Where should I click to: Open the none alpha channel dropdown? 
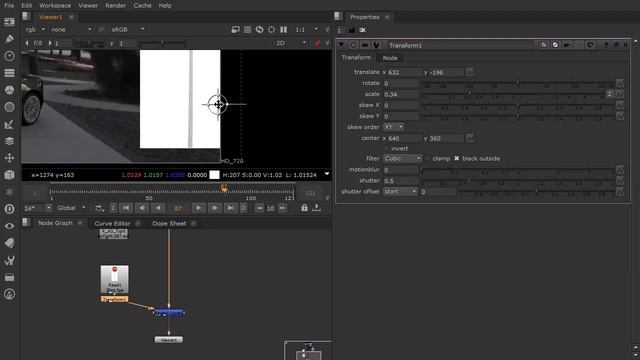click(x=71, y=29)
